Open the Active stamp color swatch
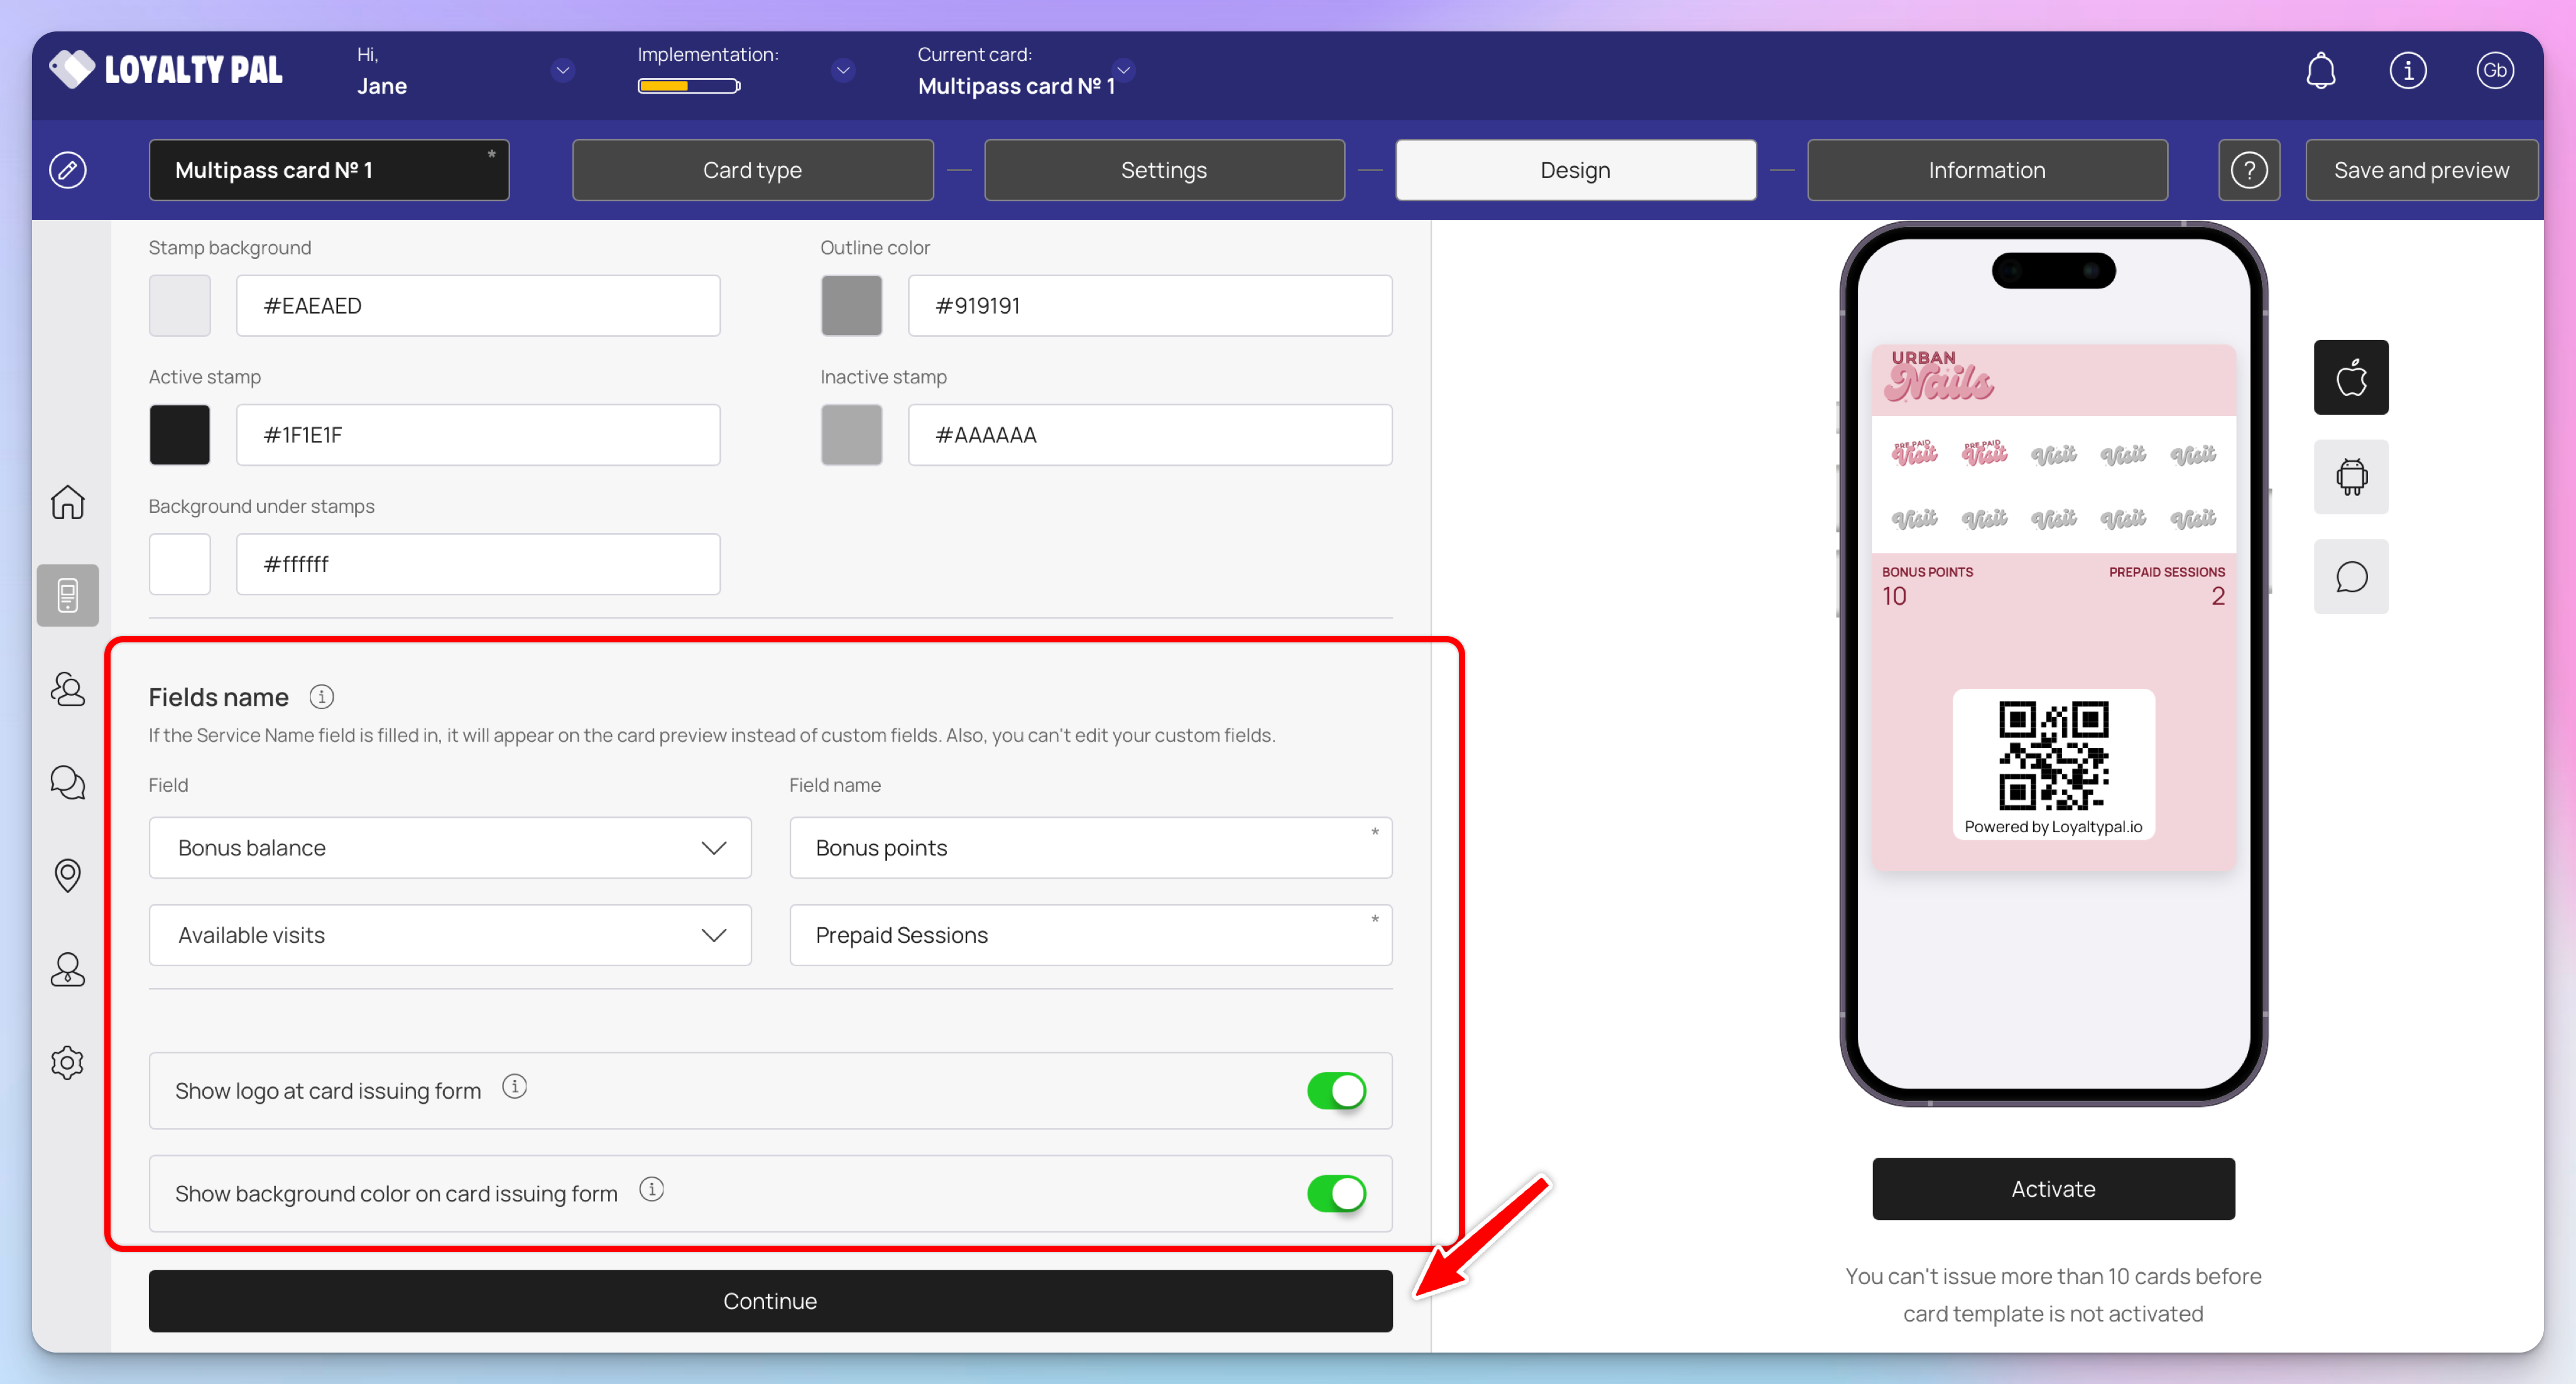2576x1384 pixels. [x=180, y=435]
